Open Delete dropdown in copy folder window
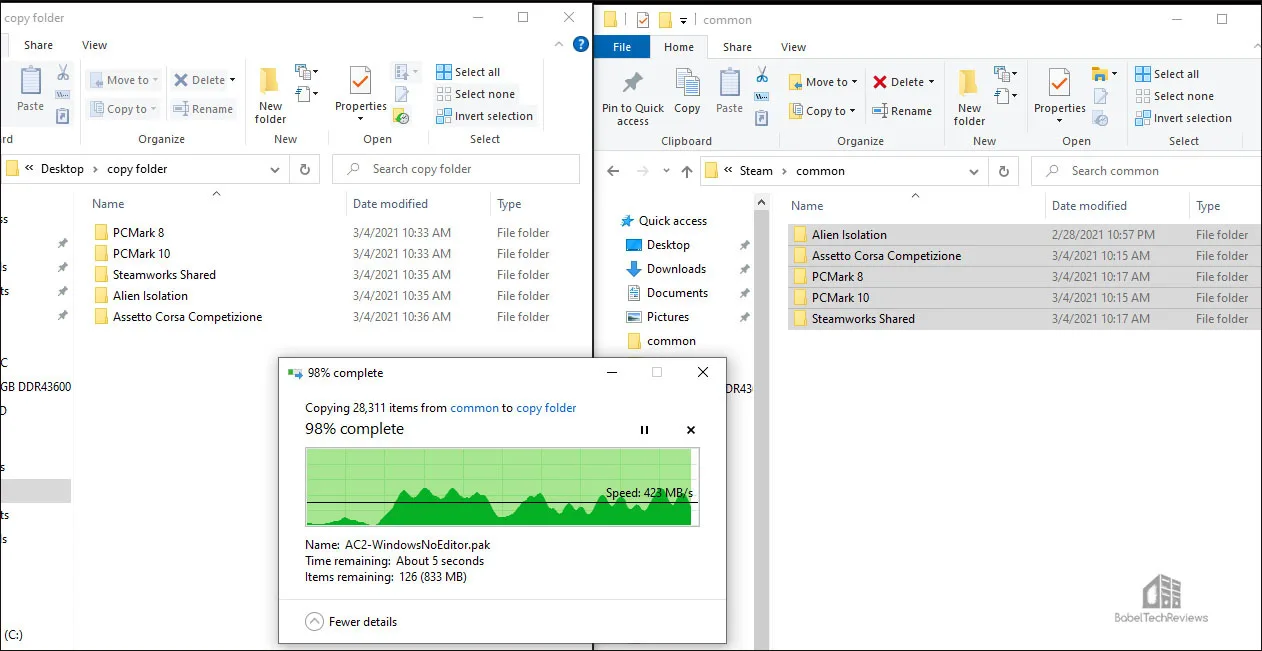The width and height of the screenshot is (1262, 651). pyautogui.click(x=204, y=80)
